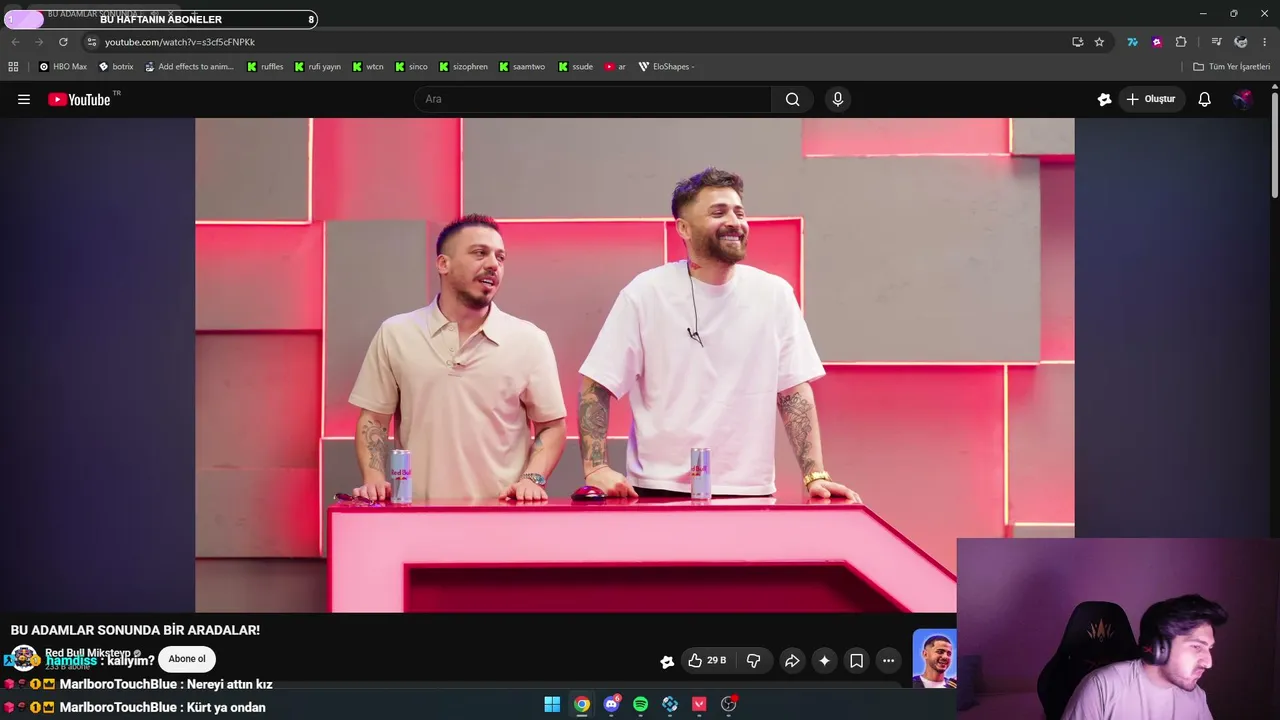The height and width of the screenshot is (720, 1280).
Task: Open the Red Bull Miksteyp channel avatar
Action: [x=24, y=659]
